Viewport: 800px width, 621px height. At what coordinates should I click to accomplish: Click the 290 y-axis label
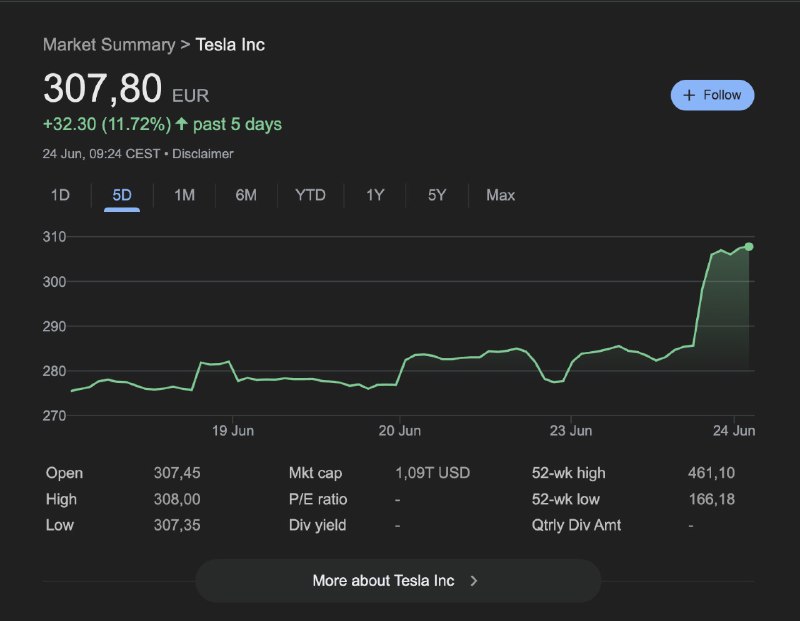point(54,327)
